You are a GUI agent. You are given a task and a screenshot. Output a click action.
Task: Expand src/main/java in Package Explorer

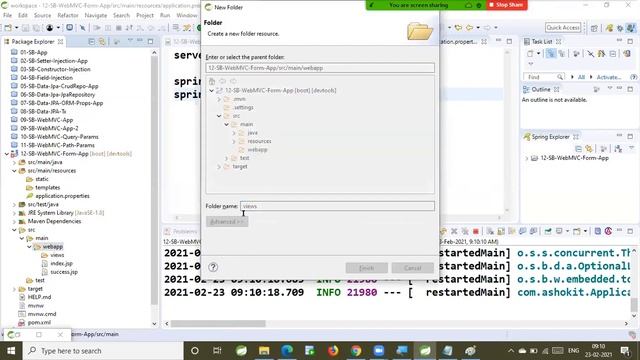(x=14, y=162)
